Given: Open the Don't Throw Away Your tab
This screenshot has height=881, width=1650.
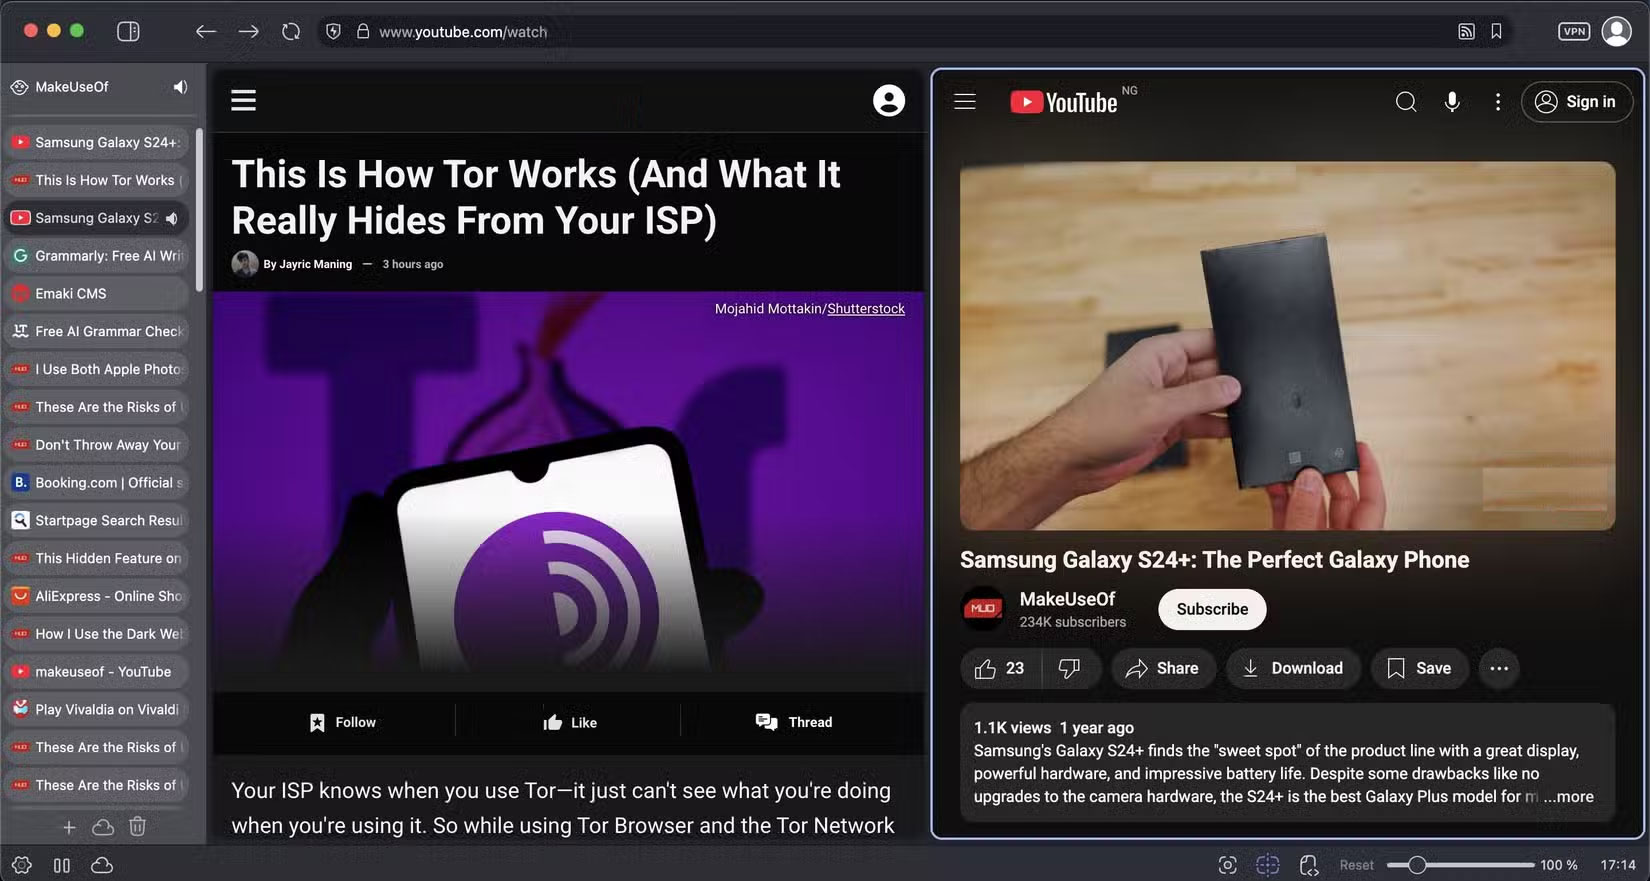Looking at the screenshot, I should click(96, 445).
